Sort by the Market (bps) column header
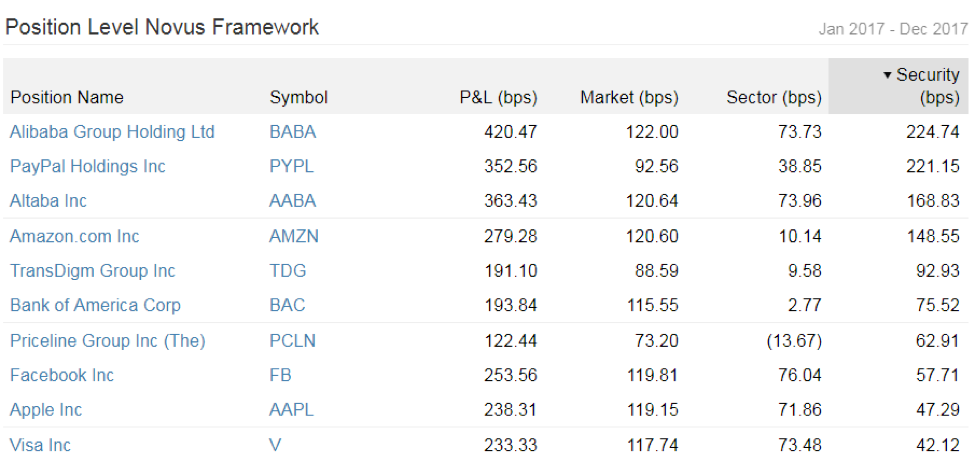 coord(629,98)
